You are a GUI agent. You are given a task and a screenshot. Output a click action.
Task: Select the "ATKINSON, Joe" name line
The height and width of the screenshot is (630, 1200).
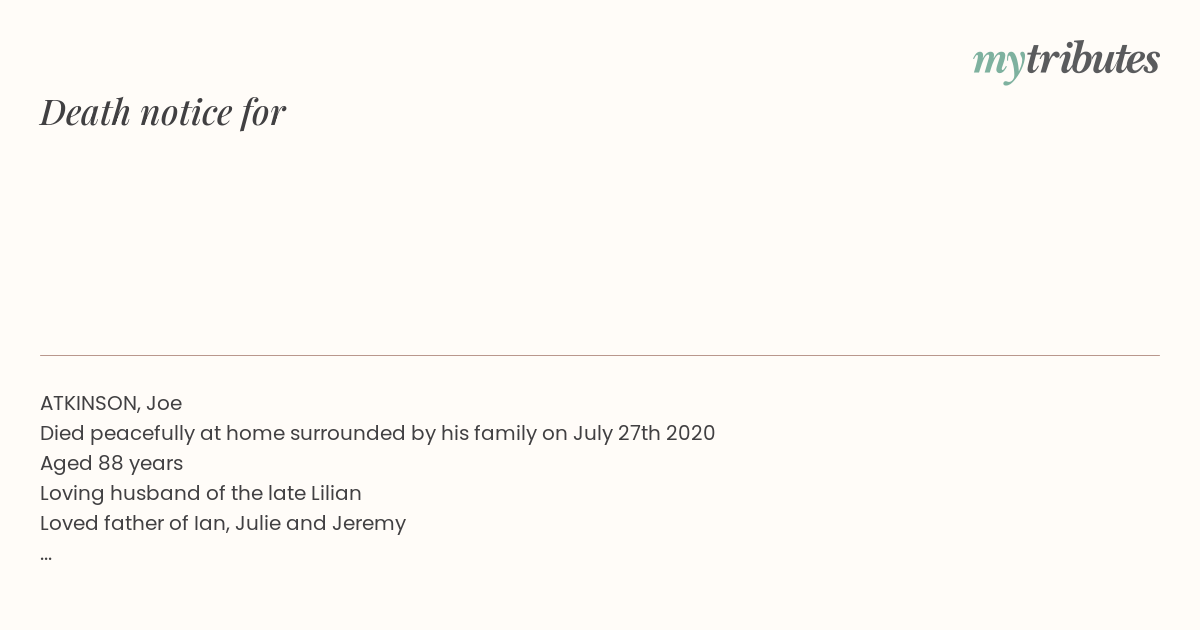(111, 404)
